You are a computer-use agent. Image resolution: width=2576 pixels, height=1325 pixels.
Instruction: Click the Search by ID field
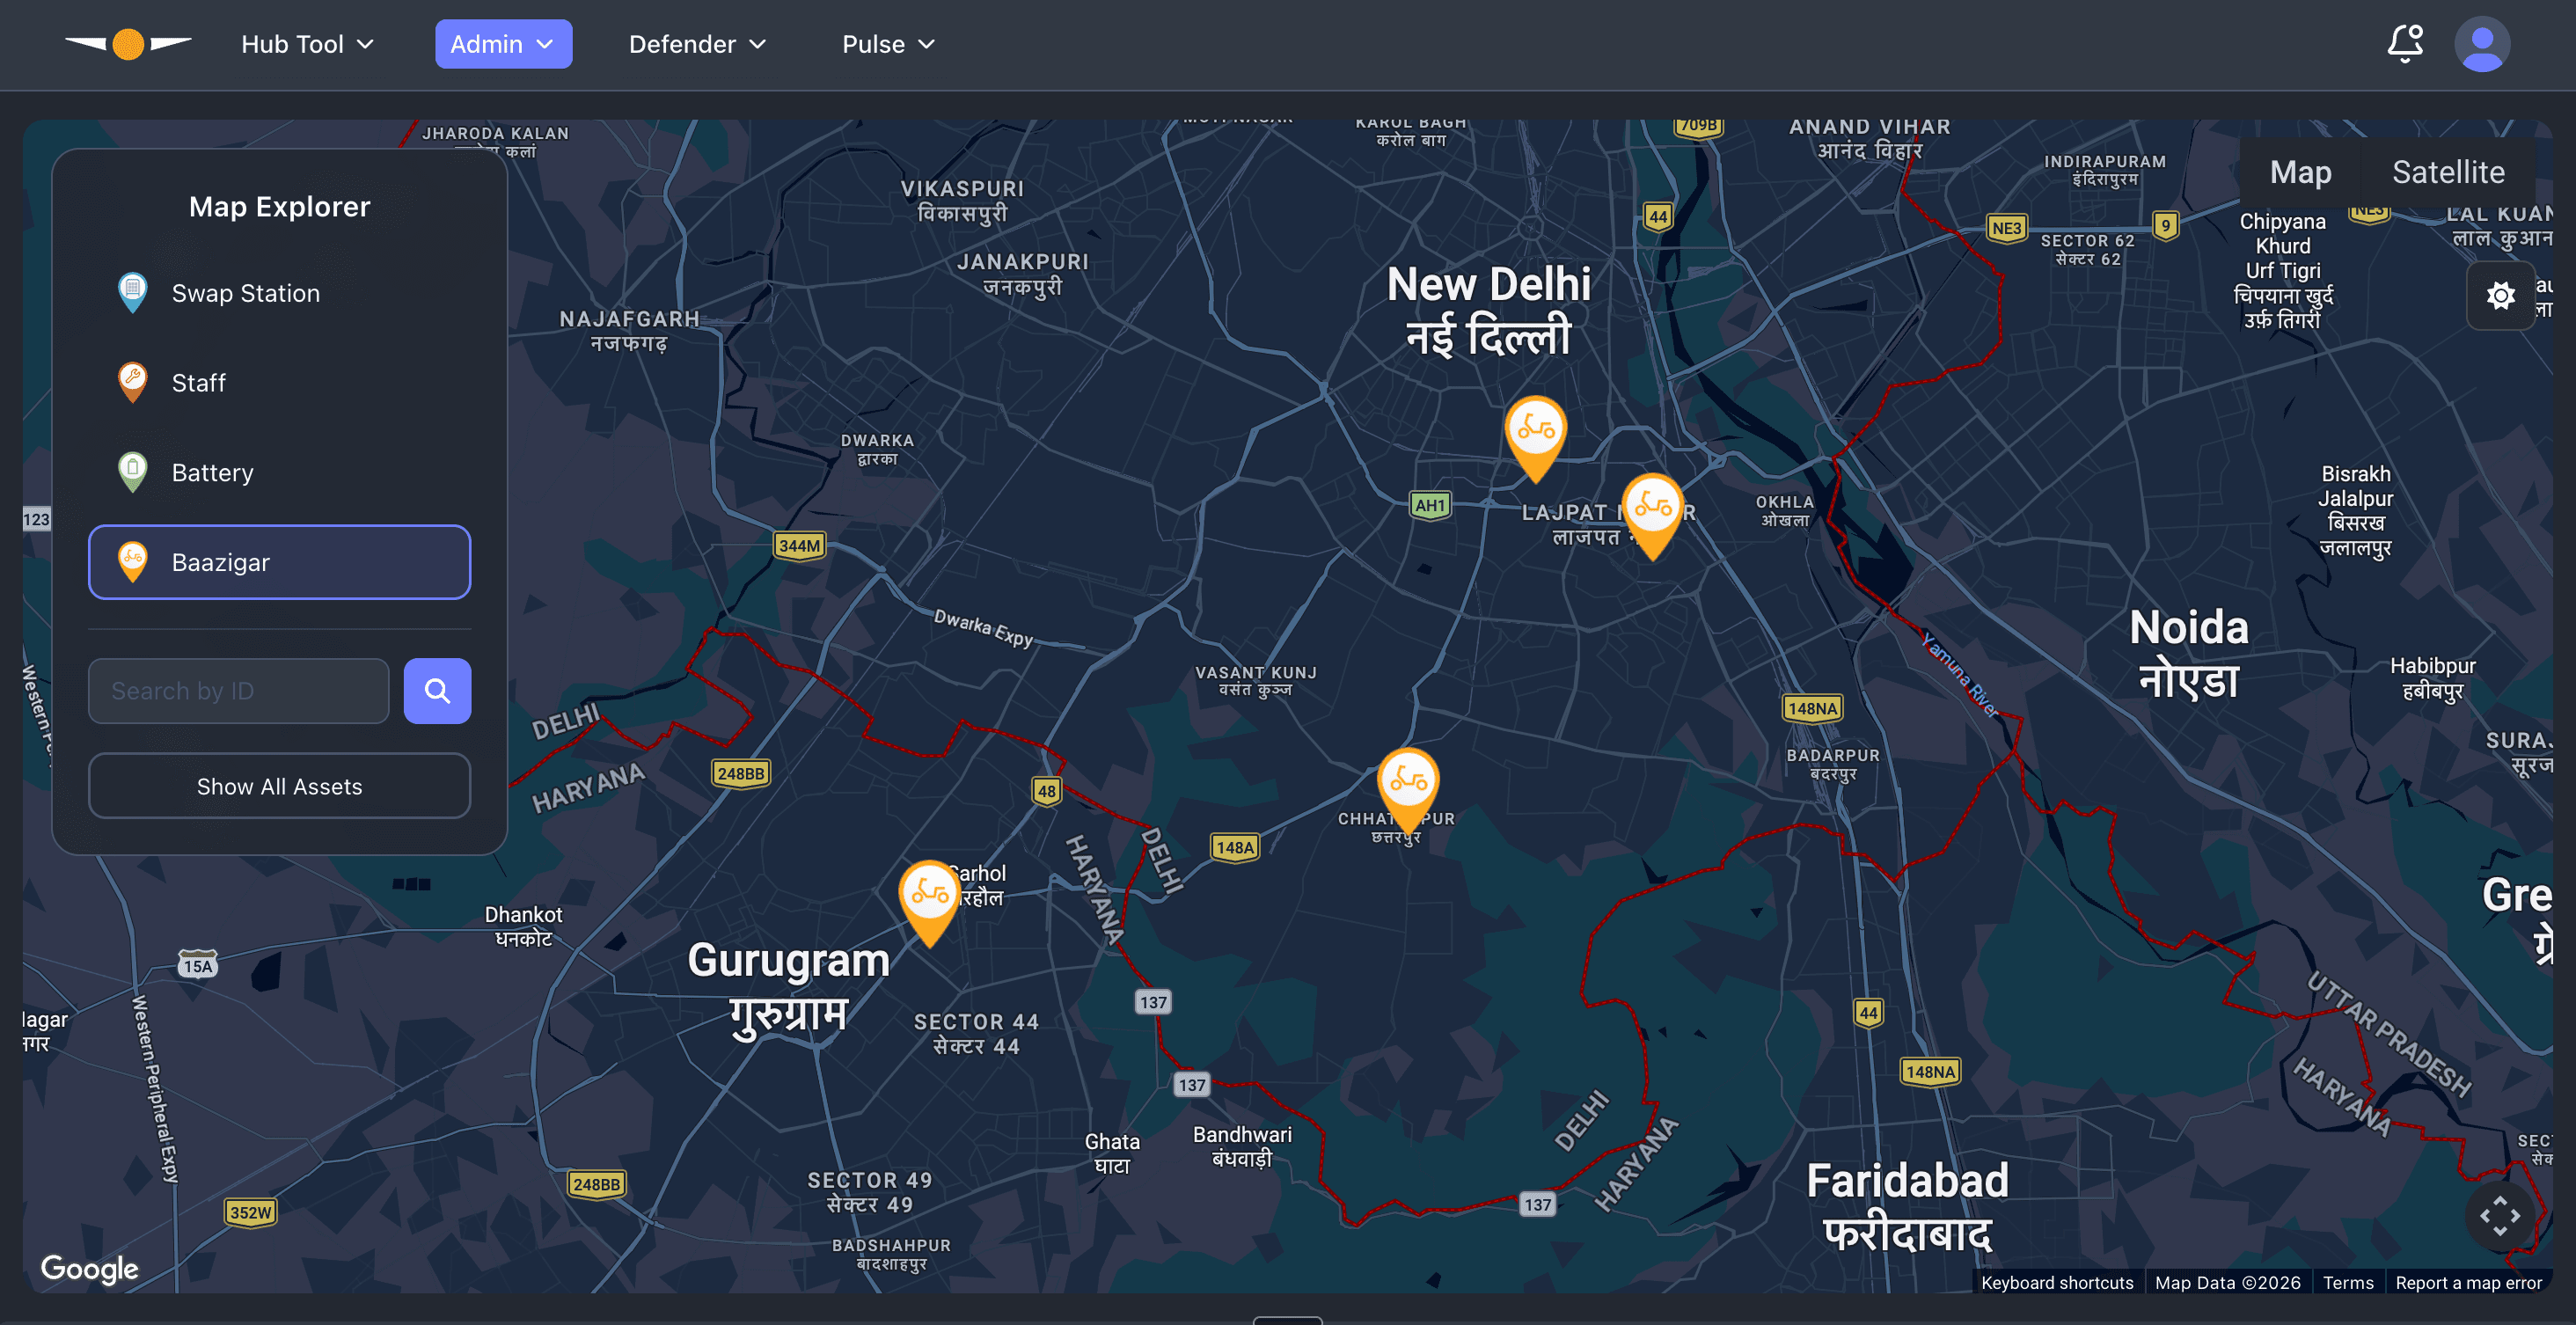pos(238,691)
